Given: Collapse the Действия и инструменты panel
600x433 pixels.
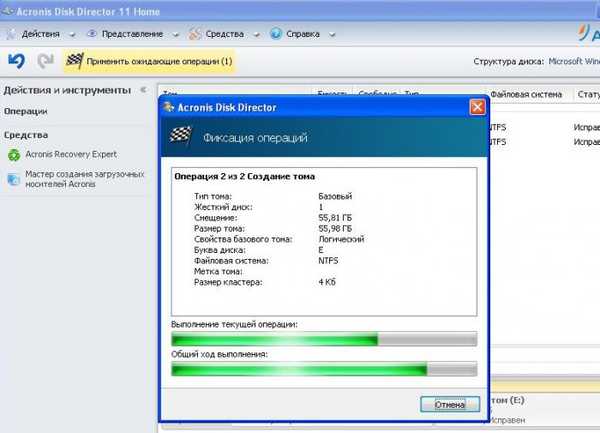Looking at the screenshot, I should coord(143,90).
